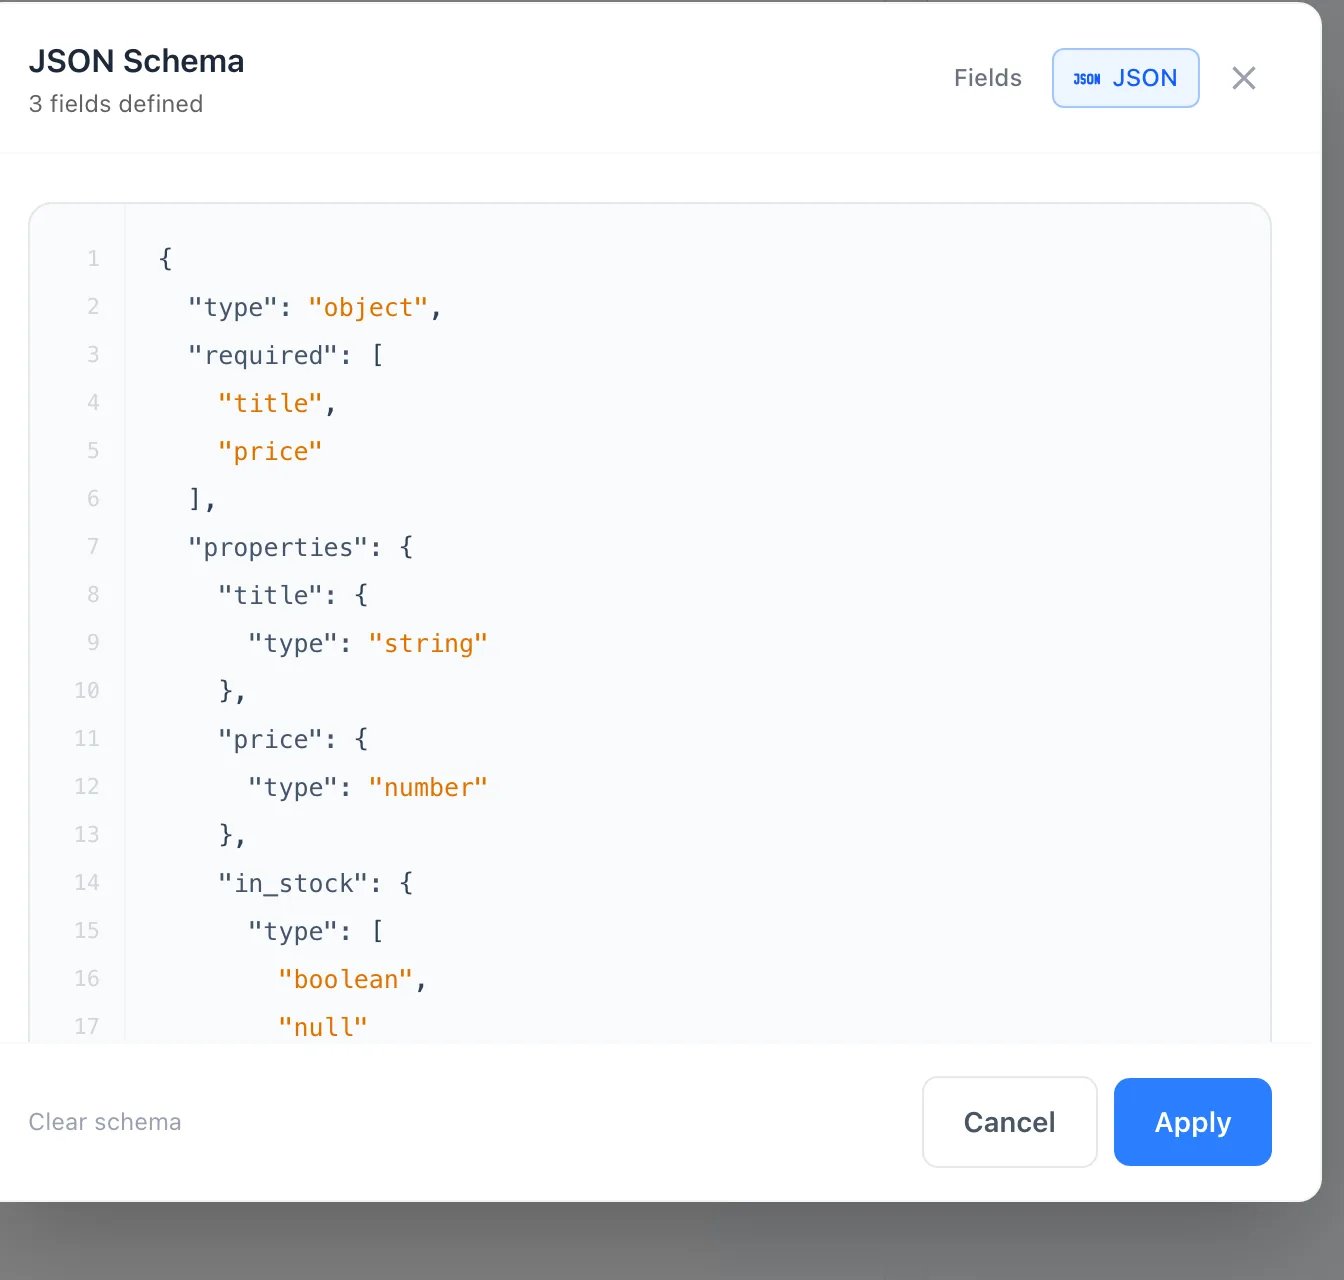Click the "required" key on line 3
The image size is (1344, 1280).
point(263,355)
